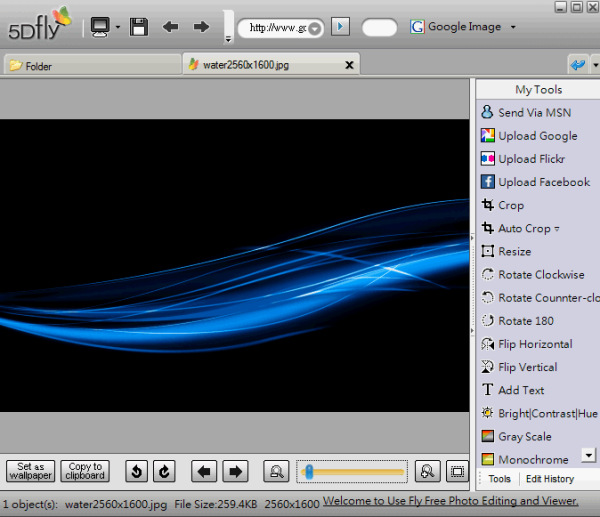
Task: Expand the URL address dropdown arrow
Action: tap(316, 28)
